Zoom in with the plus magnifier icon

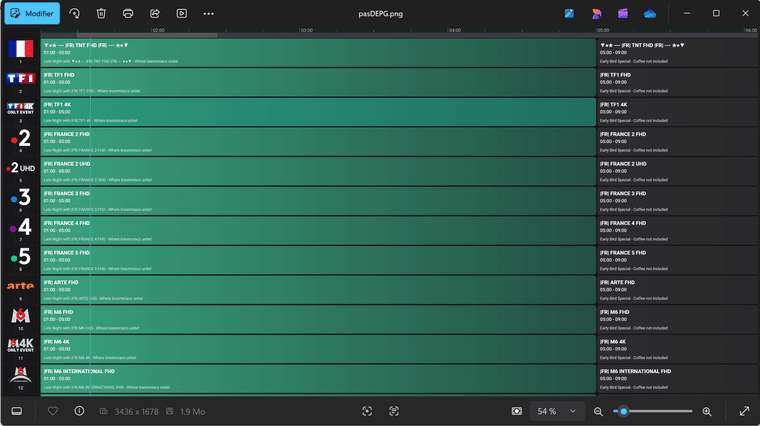pos(707,411)
